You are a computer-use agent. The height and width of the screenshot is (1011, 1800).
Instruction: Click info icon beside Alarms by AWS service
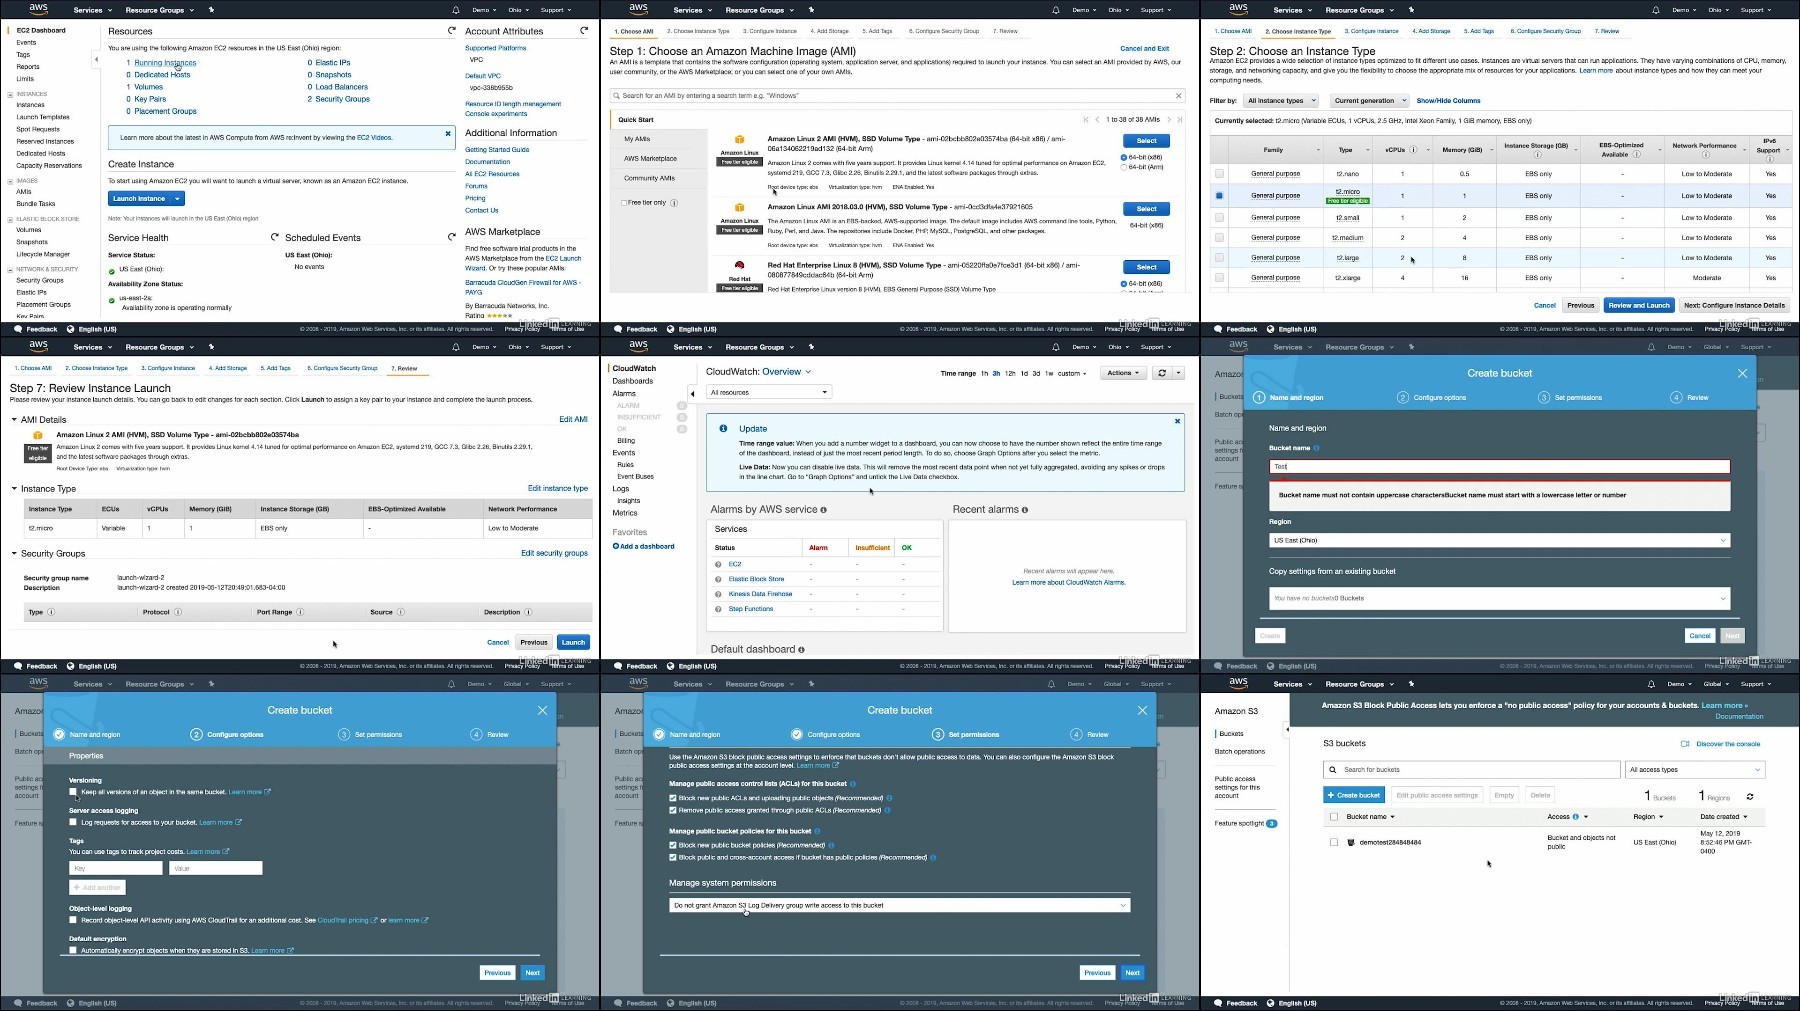824,510
